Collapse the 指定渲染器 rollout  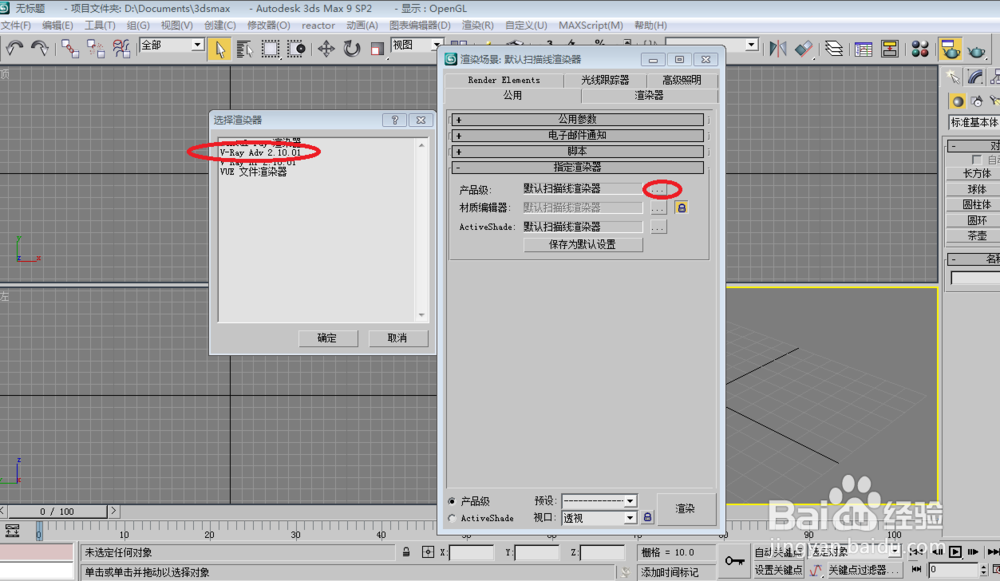point(578,167)
